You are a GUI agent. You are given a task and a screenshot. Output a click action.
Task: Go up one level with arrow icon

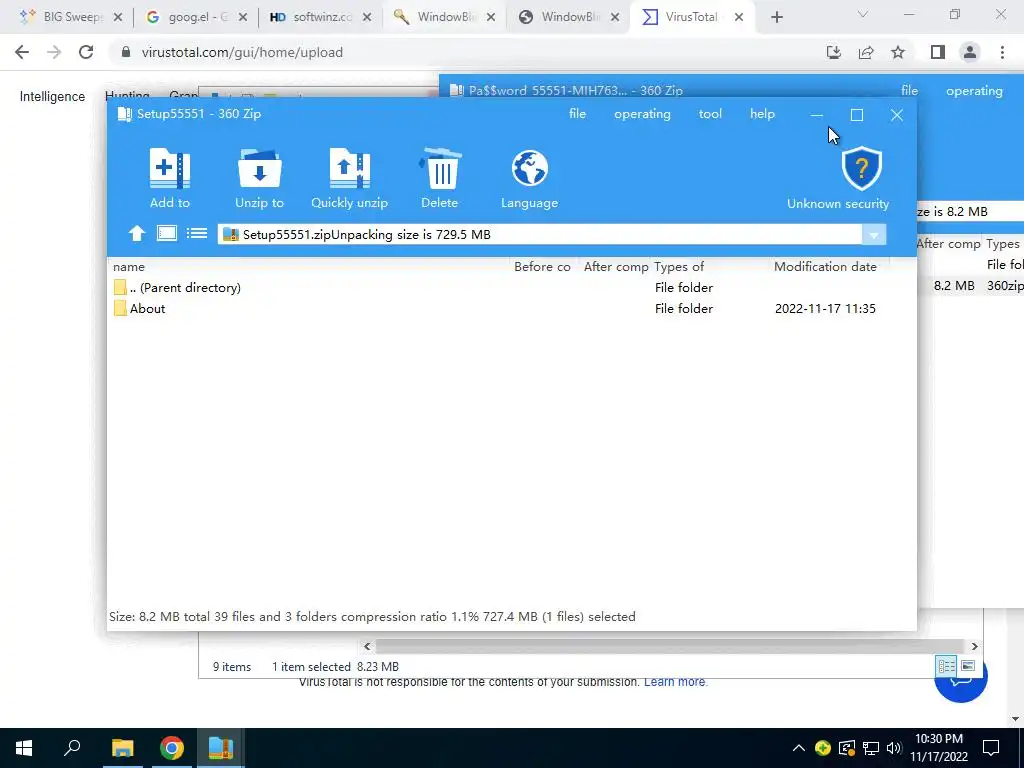click(x=136, y=234)
